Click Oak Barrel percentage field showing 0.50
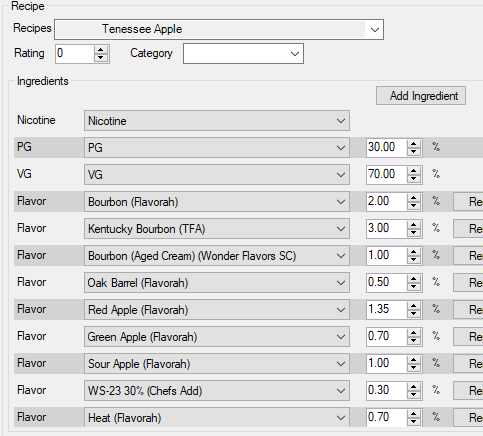Screen dimensions: 483x436 tap(387, 282)
